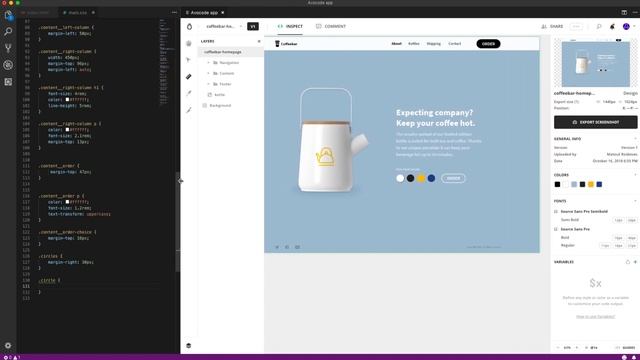Open the Extensions view in VS Code

(8, 82)
